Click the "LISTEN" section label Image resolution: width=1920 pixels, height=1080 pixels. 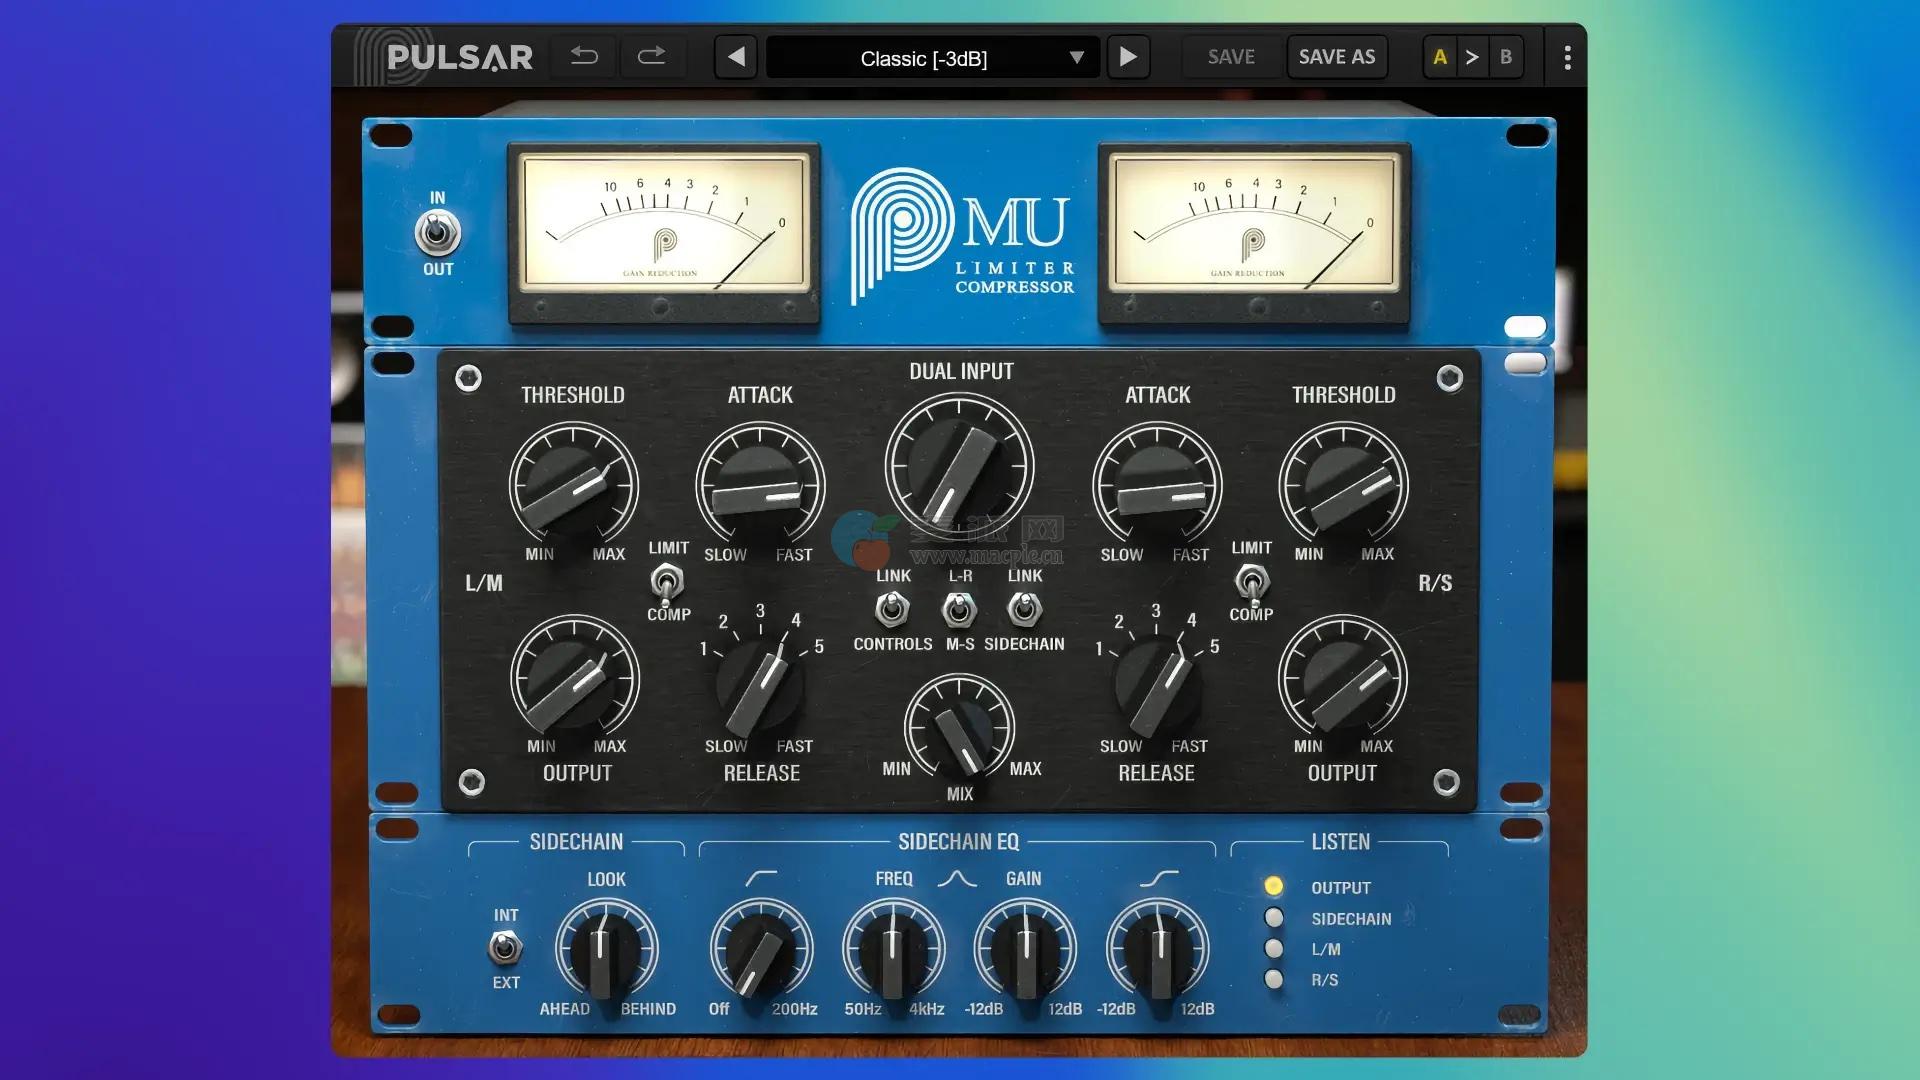click(x=1340, y=842)
